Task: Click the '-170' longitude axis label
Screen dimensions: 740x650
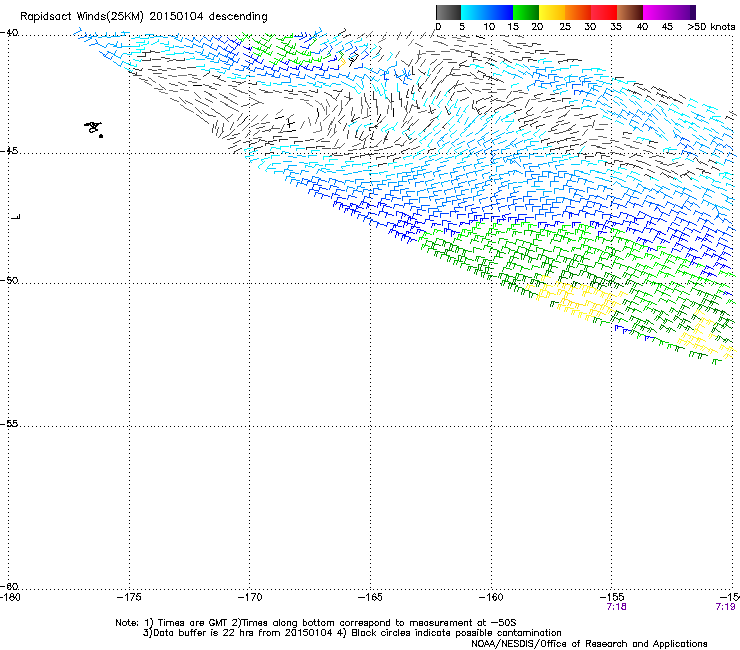Action: pos(250,597)
